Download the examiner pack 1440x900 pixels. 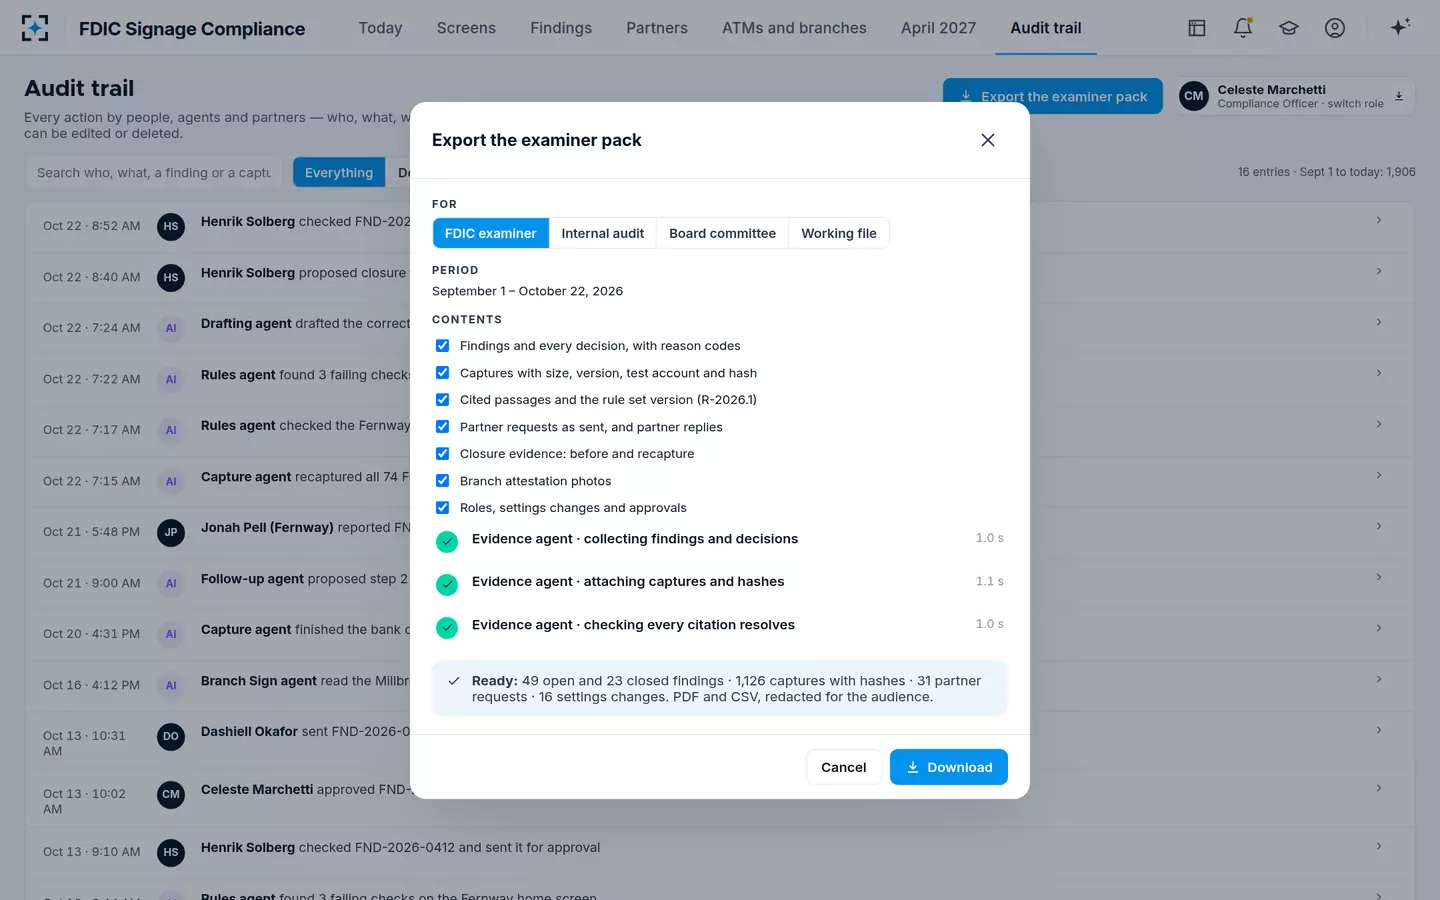[949, 767]
